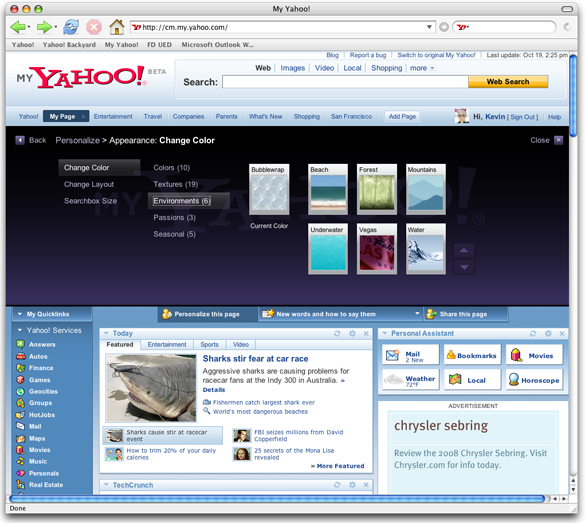
Task: Click the Answers service icon in sidebar
Action: [21, 344]
